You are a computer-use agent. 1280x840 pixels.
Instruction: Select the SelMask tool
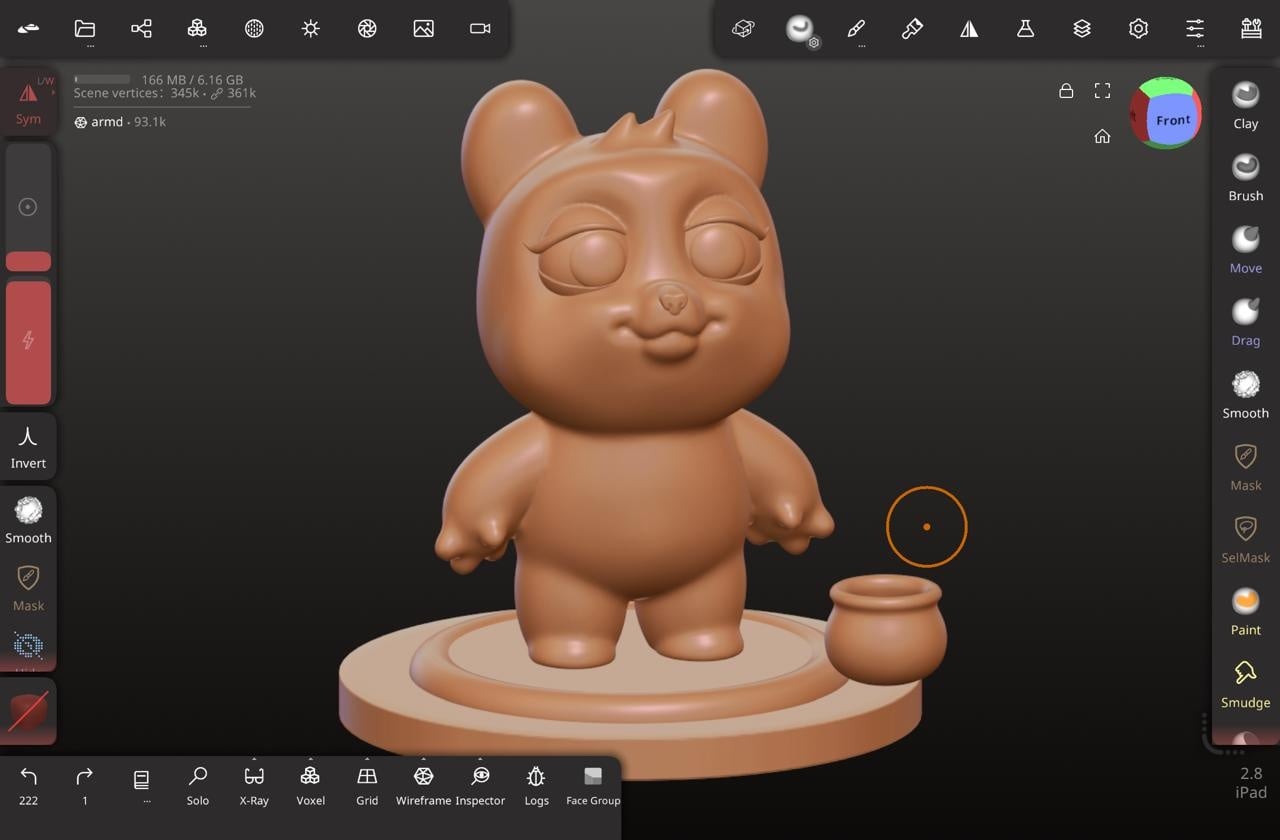point(1245,539)
